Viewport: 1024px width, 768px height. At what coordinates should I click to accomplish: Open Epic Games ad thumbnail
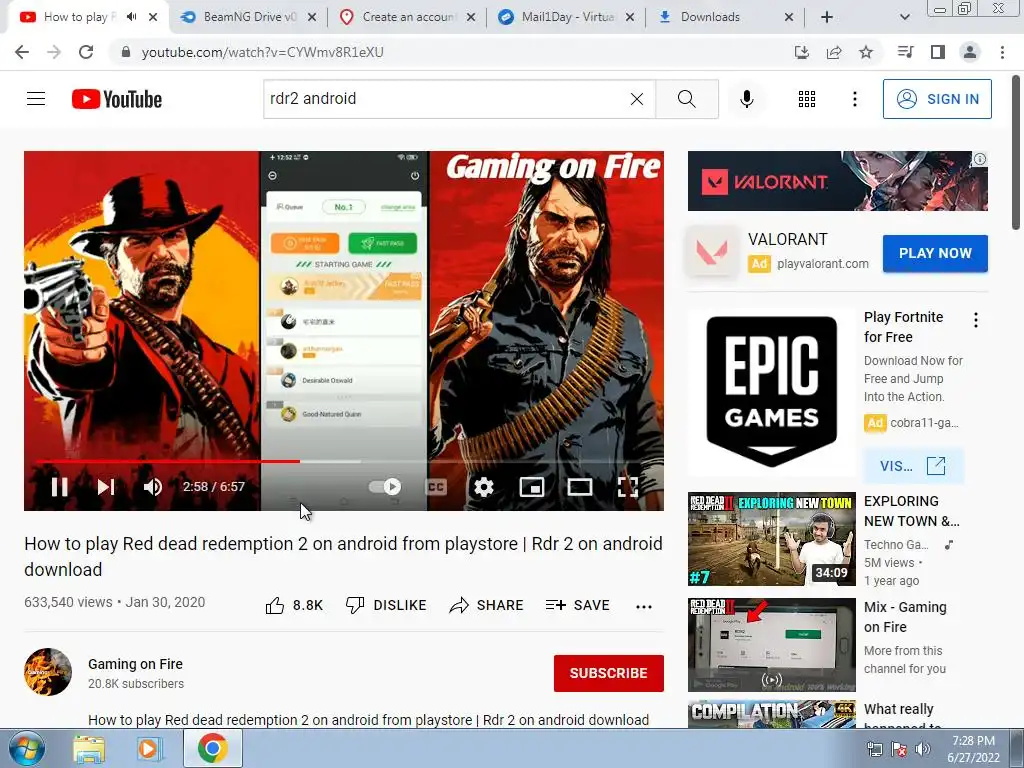[x=771, y=392]
